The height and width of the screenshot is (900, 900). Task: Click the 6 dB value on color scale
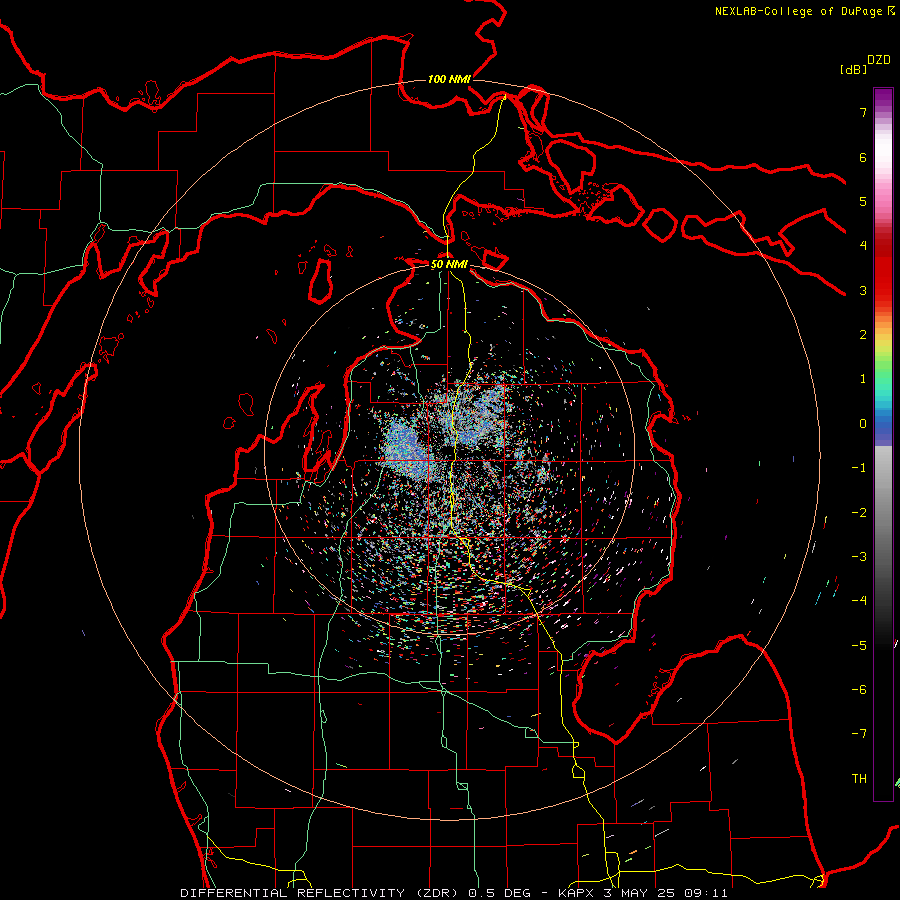[863, 157]
